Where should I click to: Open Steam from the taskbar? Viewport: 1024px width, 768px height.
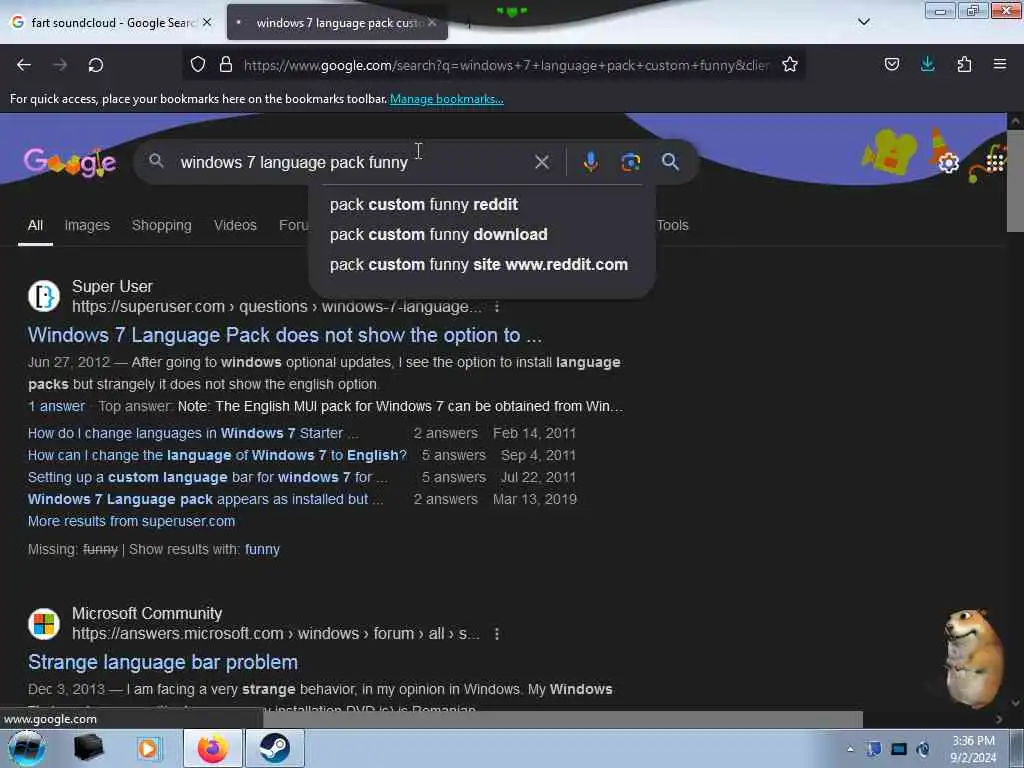[275, 748]
